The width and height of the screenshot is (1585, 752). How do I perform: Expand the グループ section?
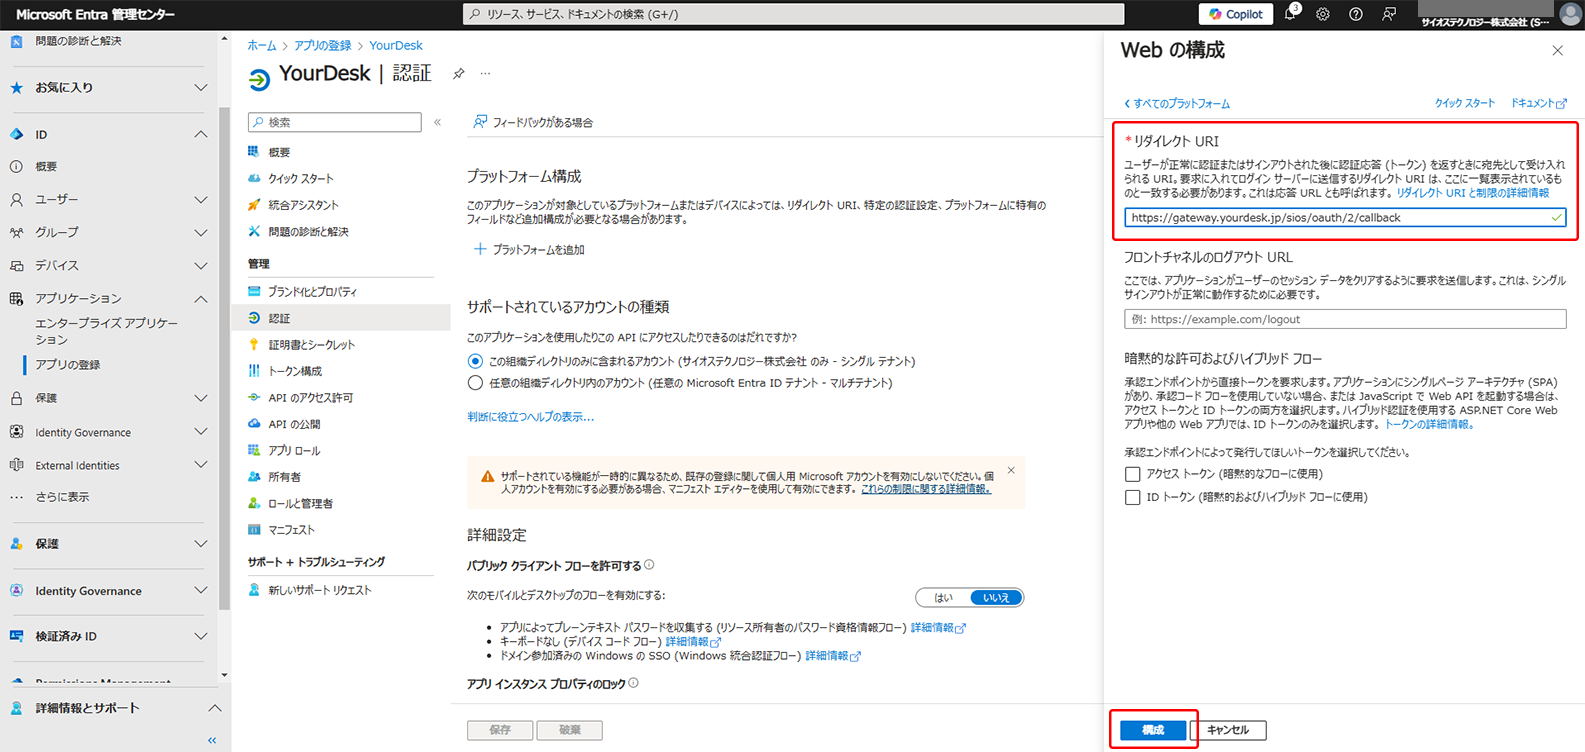201,232
